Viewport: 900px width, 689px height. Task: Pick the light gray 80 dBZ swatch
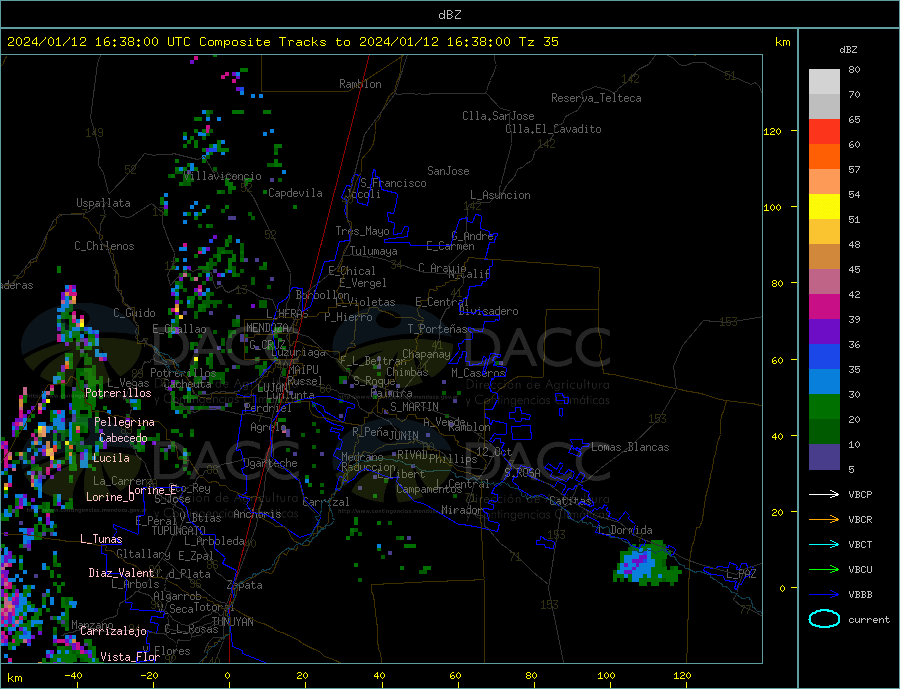pyautogui.click(x=824, y=82)
